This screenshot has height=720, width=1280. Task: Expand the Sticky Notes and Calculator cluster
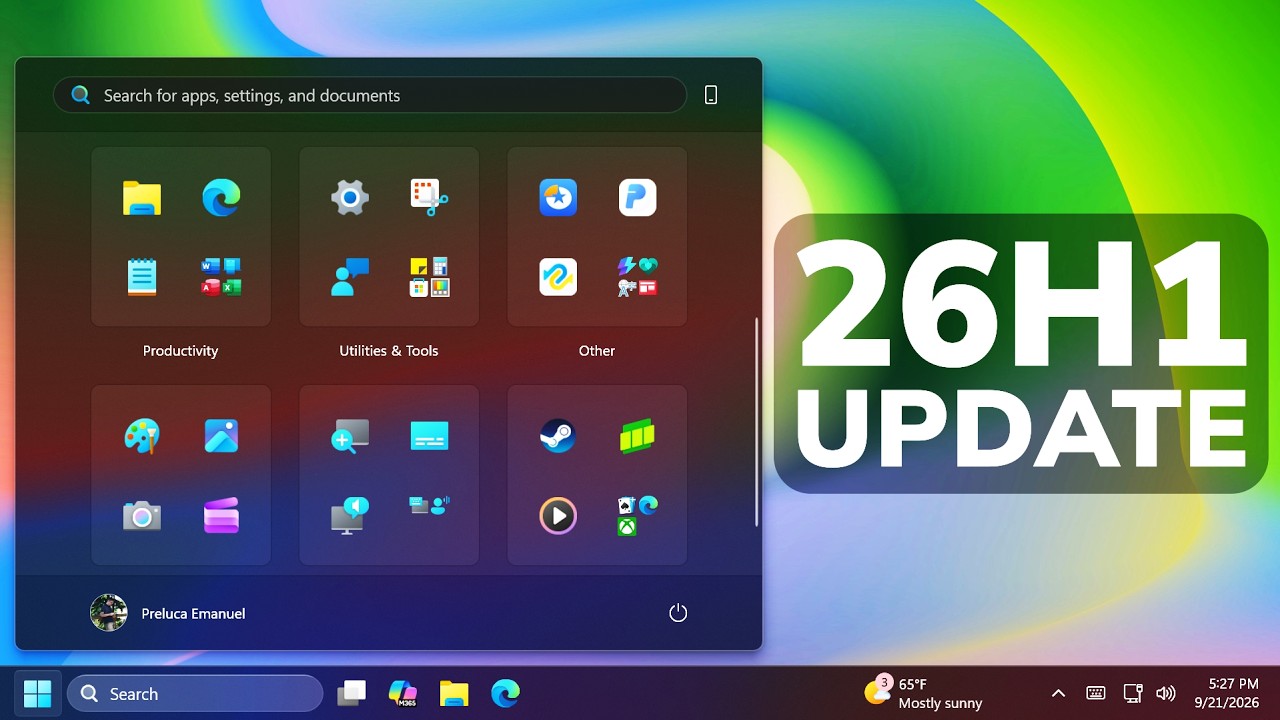430,277
